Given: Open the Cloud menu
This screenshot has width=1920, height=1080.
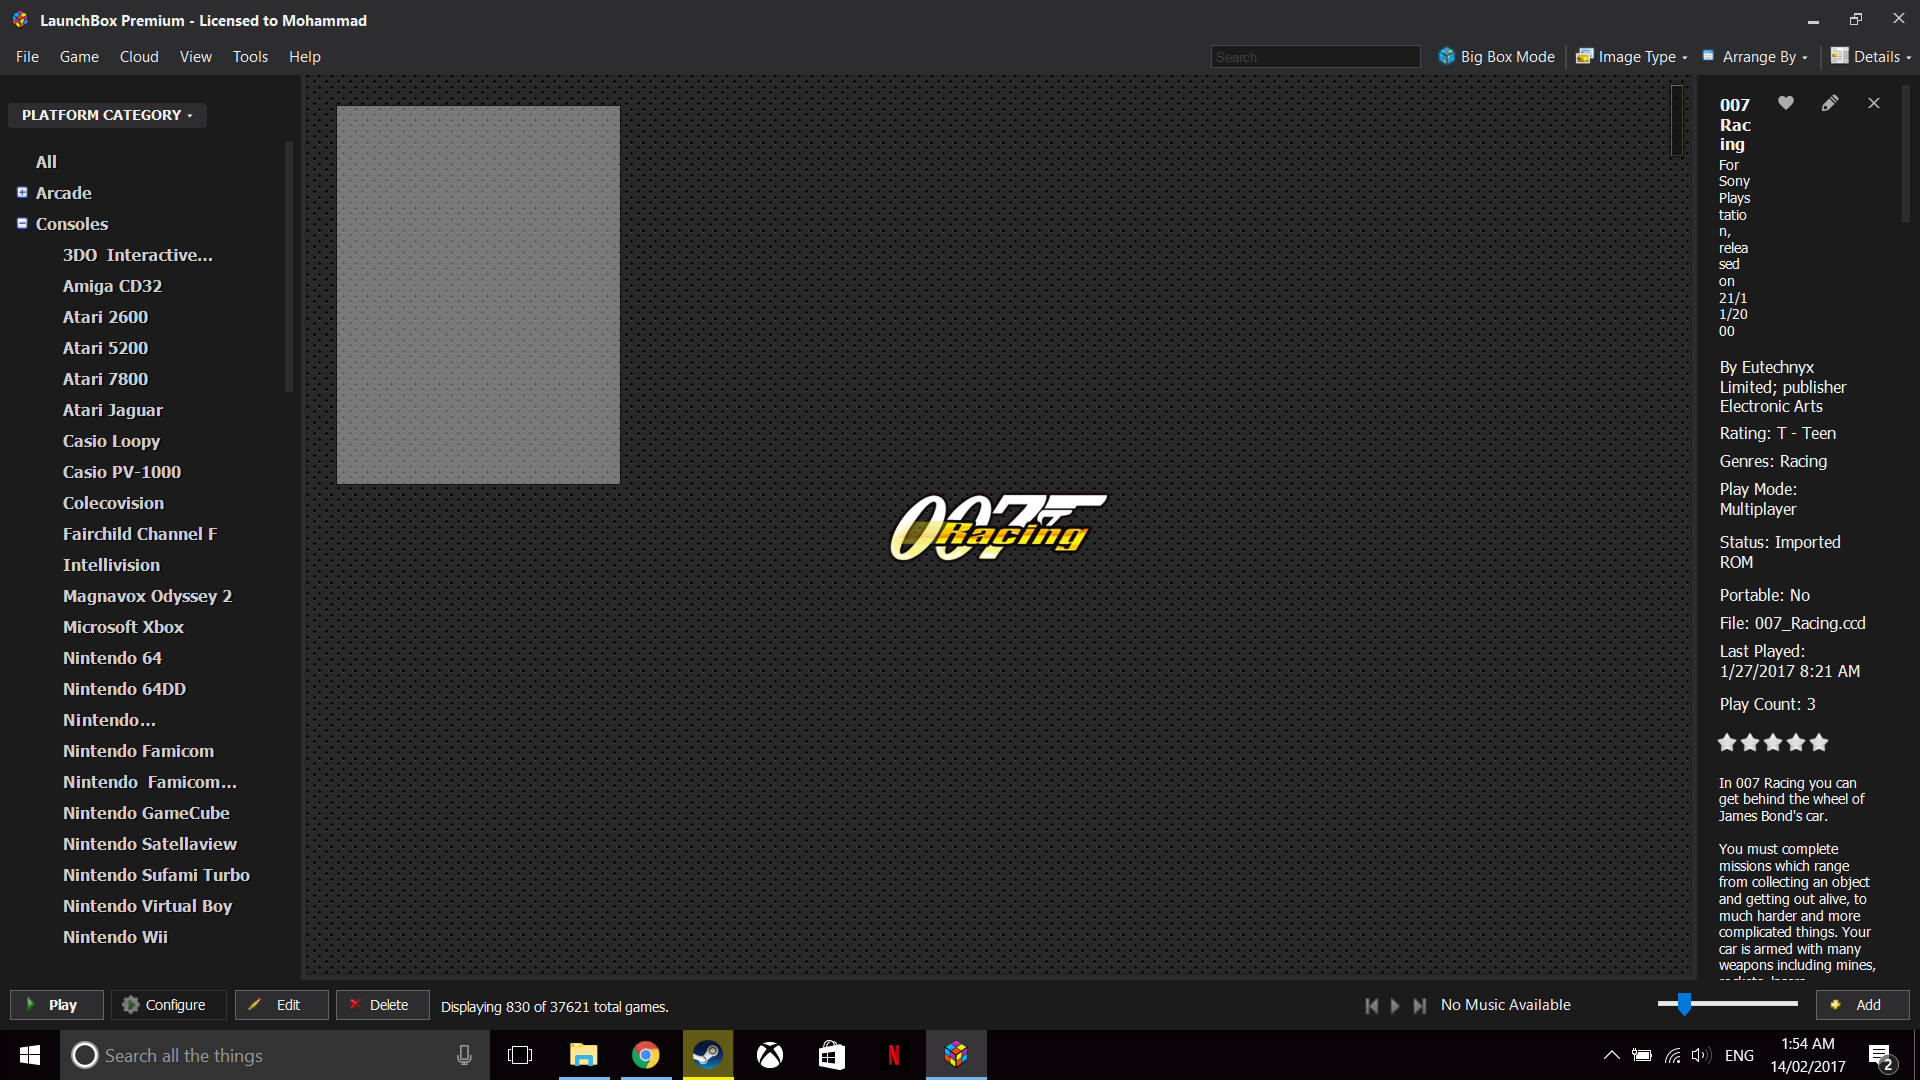Looking at the screenshot, I should point(139,57).
